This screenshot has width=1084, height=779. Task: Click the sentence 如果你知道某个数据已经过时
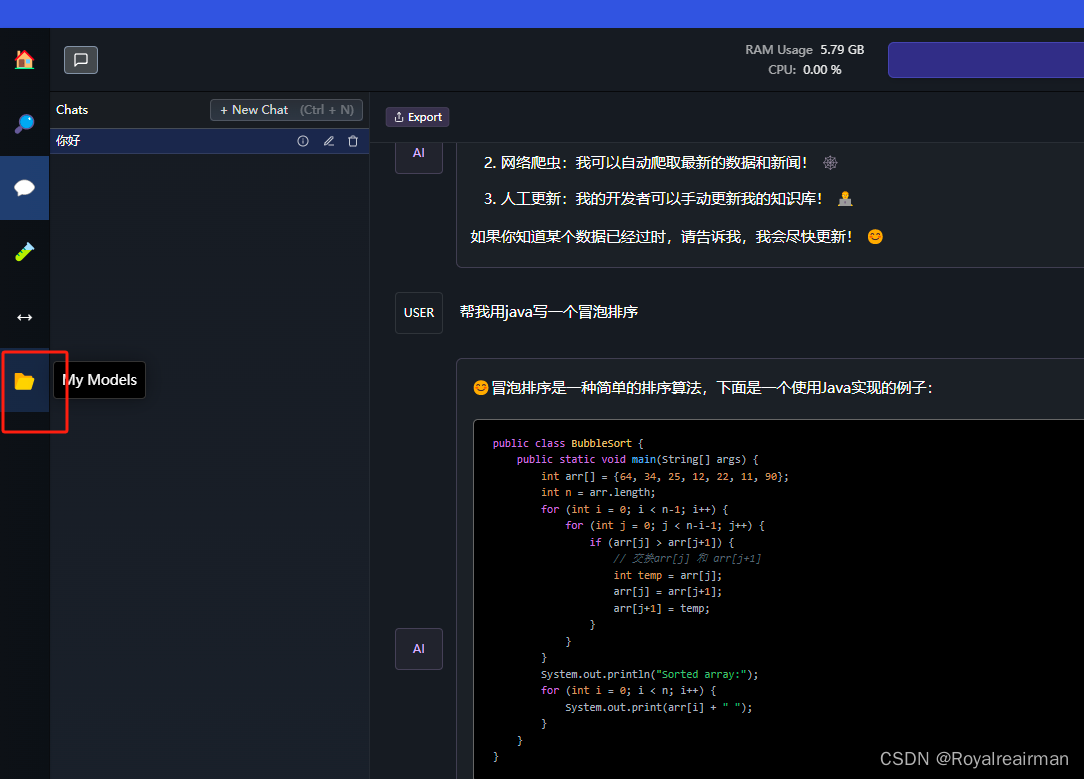point(677,237)
